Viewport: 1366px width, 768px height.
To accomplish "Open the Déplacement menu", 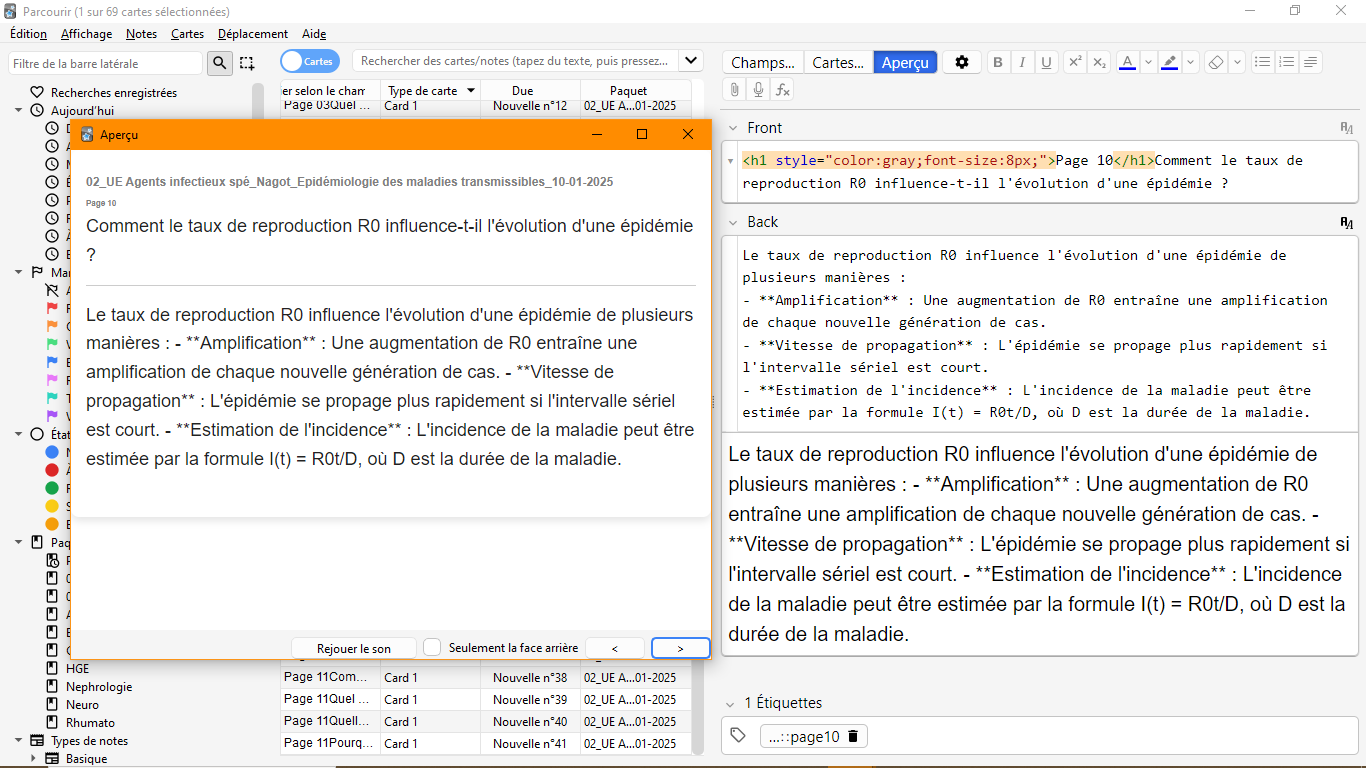I will tap(253, 34).
